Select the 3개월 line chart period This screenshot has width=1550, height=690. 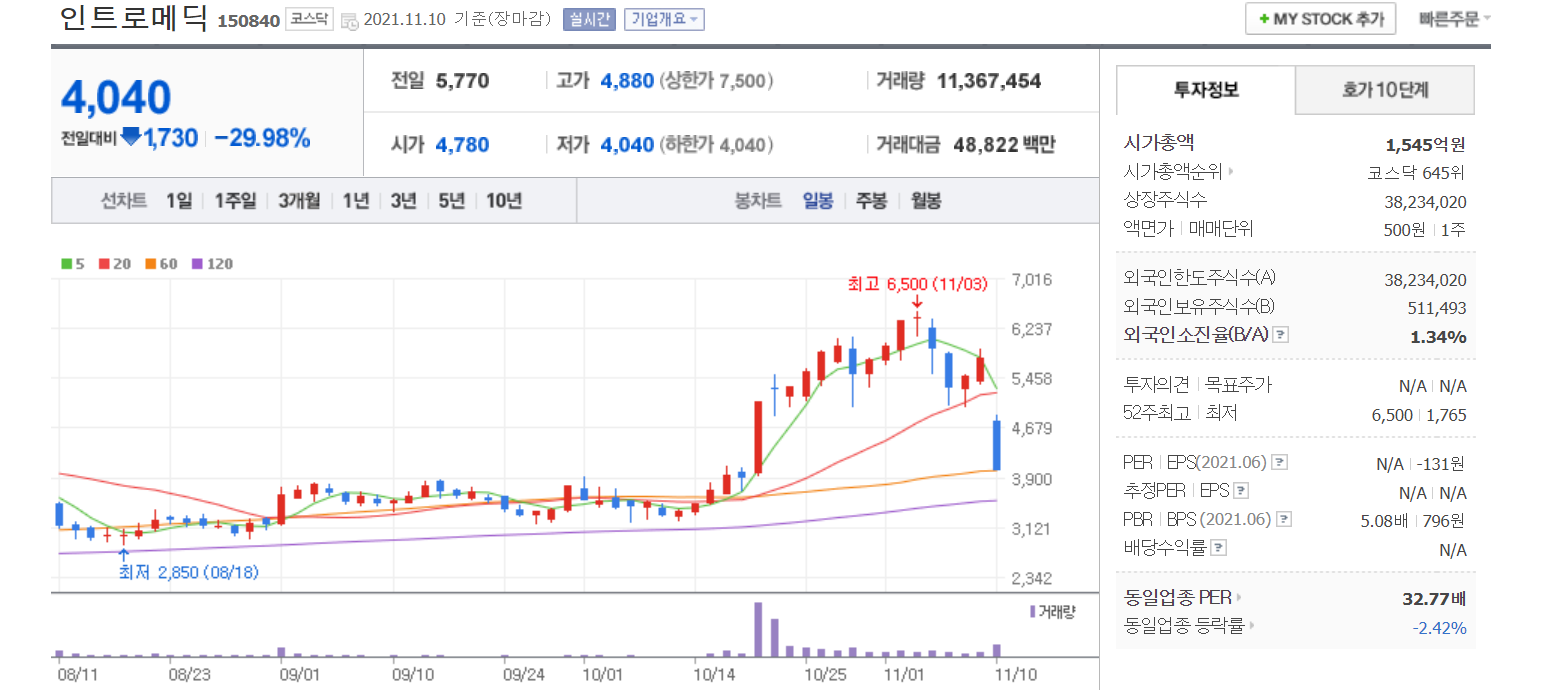299,201
